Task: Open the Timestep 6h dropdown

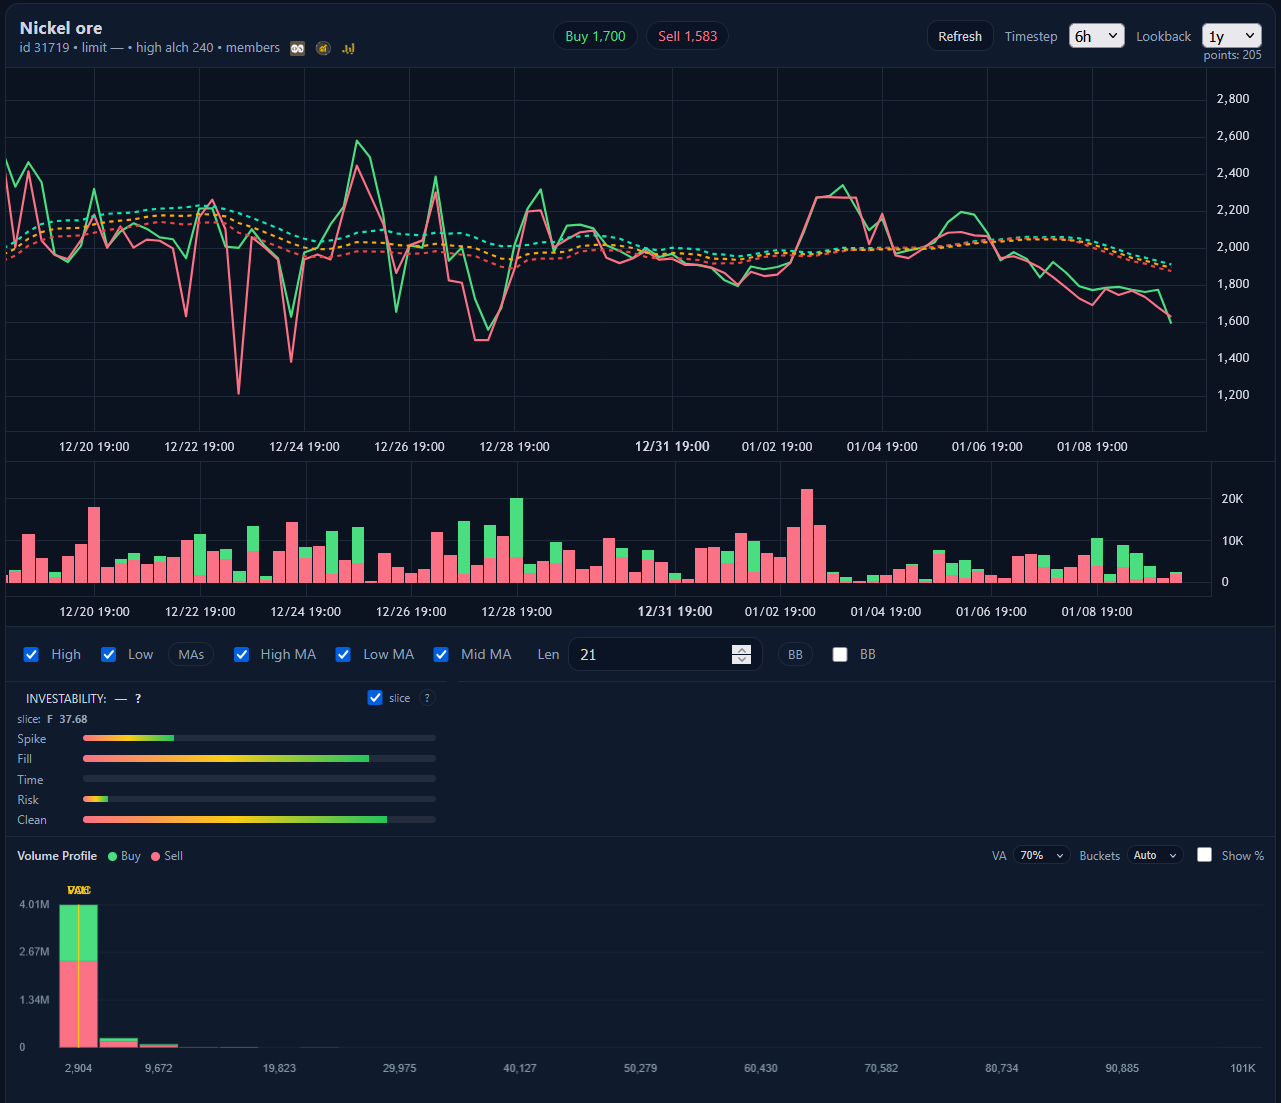Action: tap(1096, 36)
